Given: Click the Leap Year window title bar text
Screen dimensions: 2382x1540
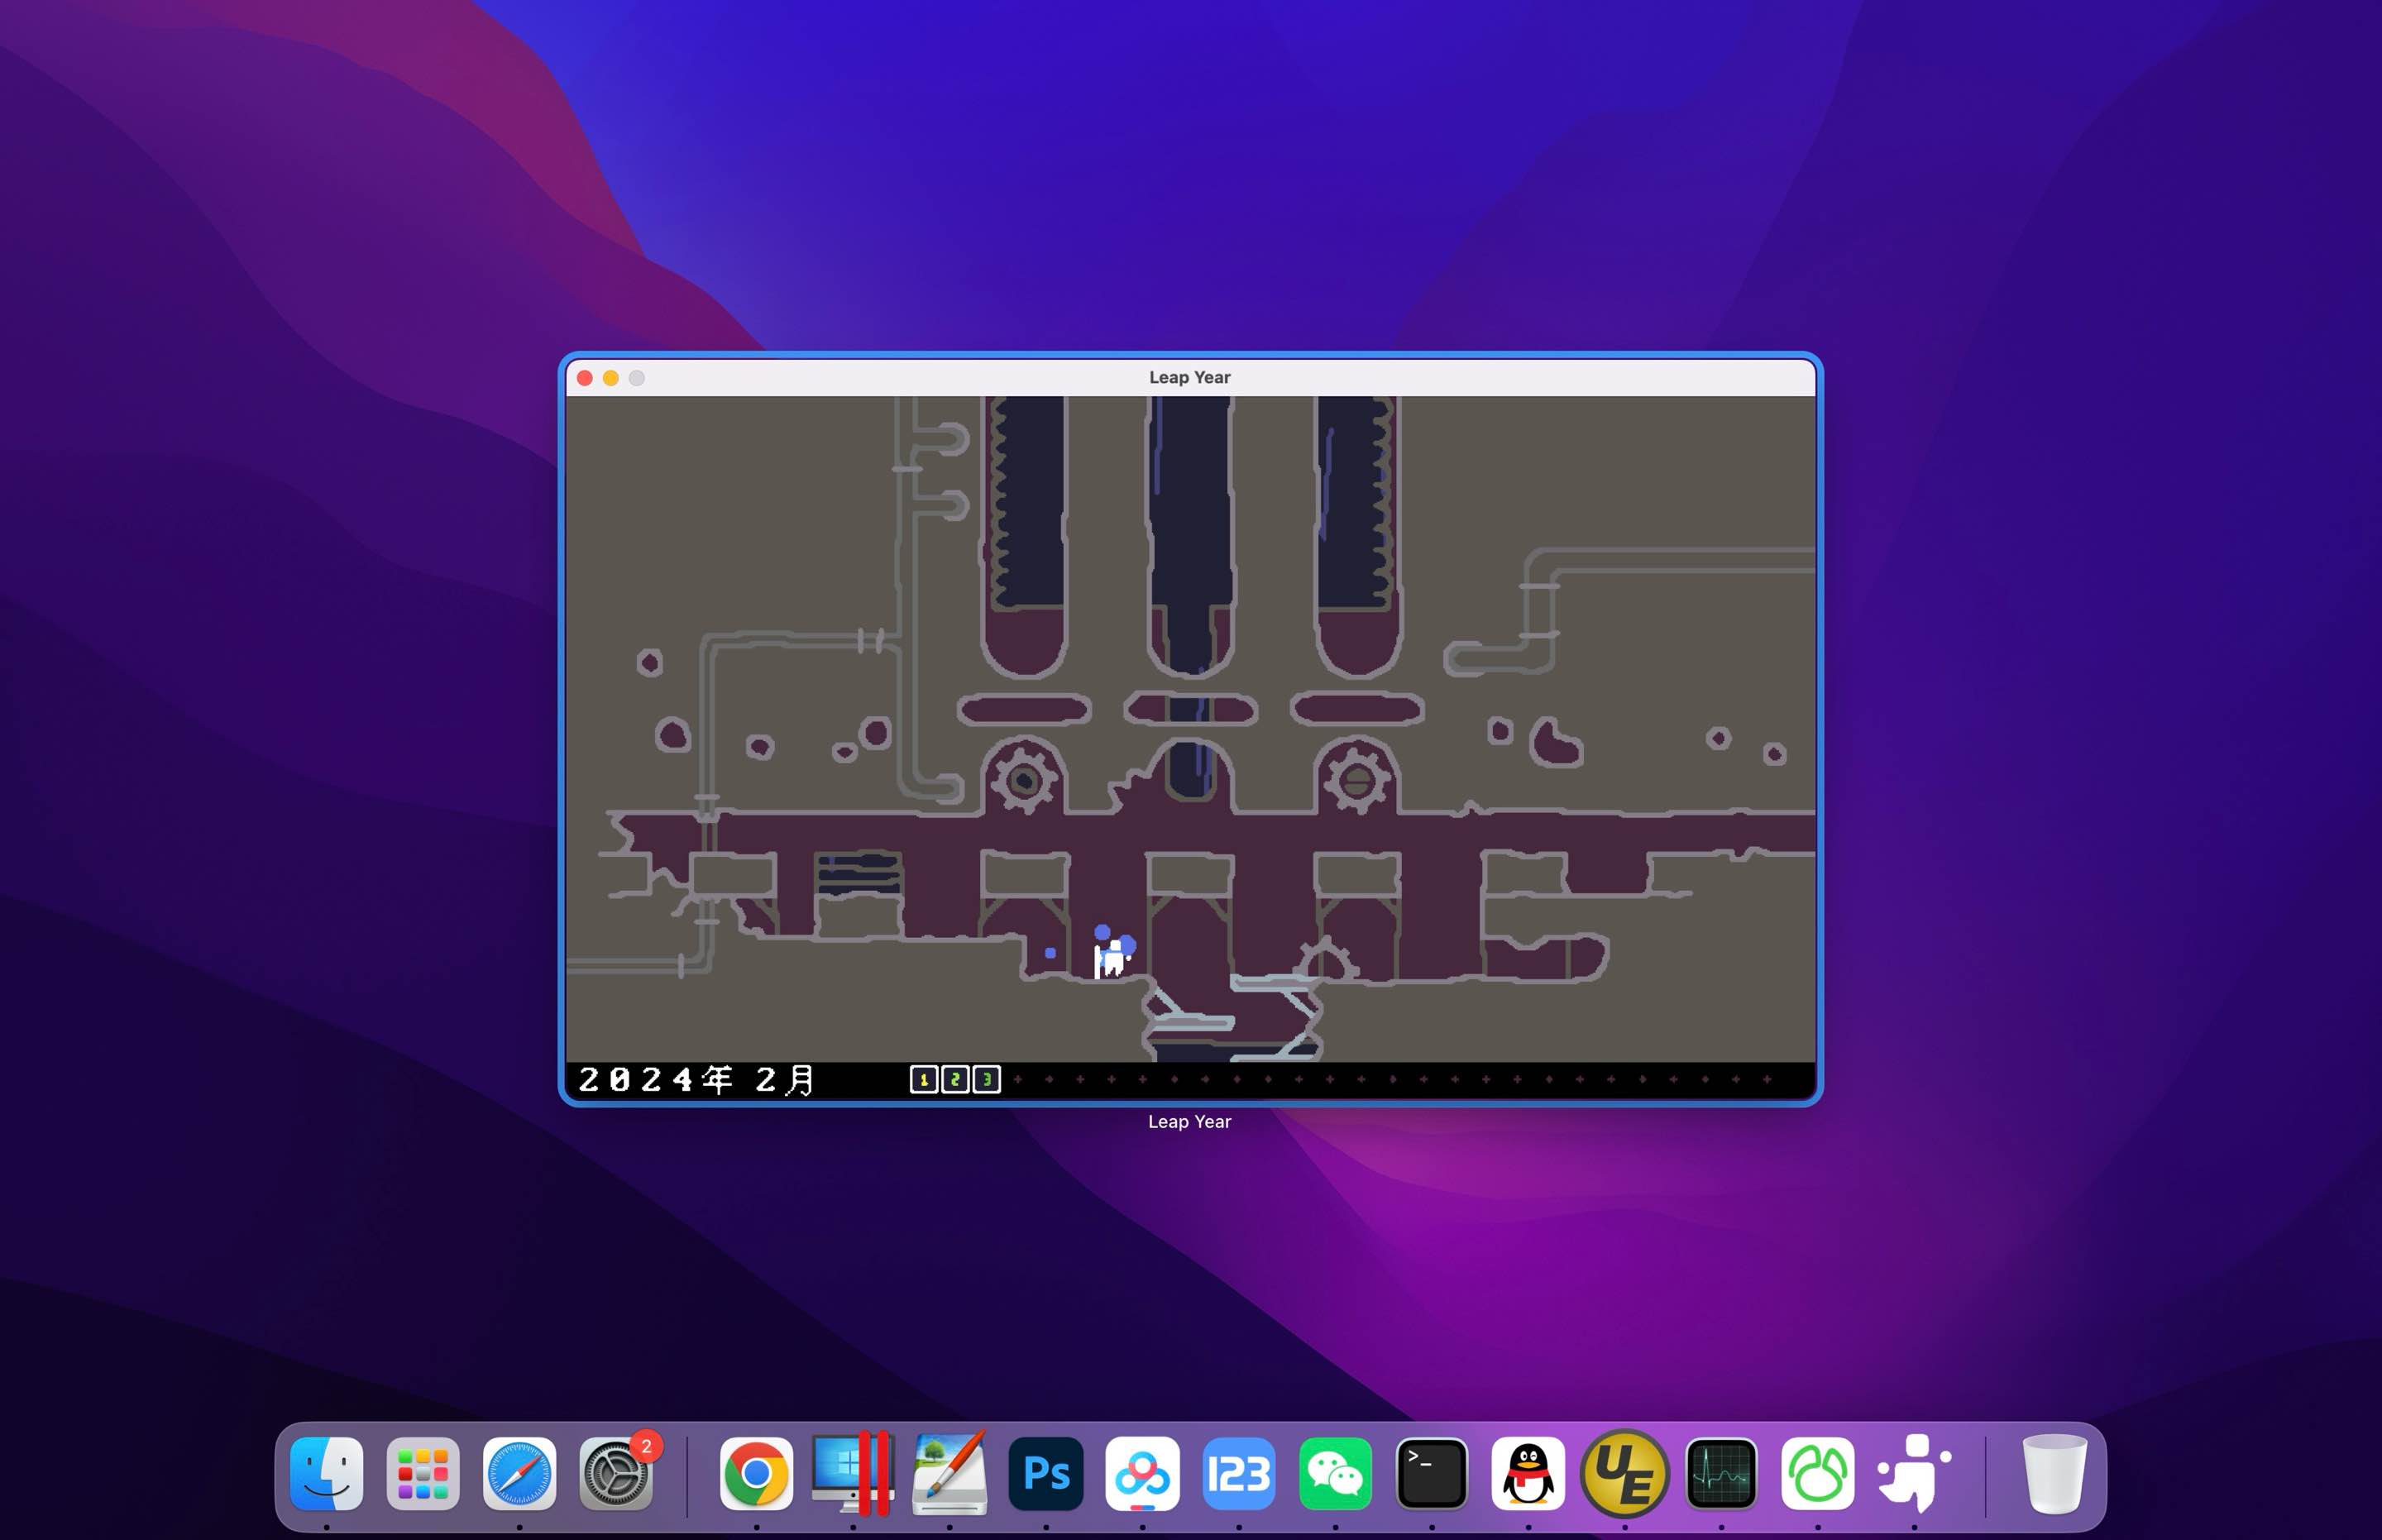Looking at the screenshot, I should click(1189, 377).
